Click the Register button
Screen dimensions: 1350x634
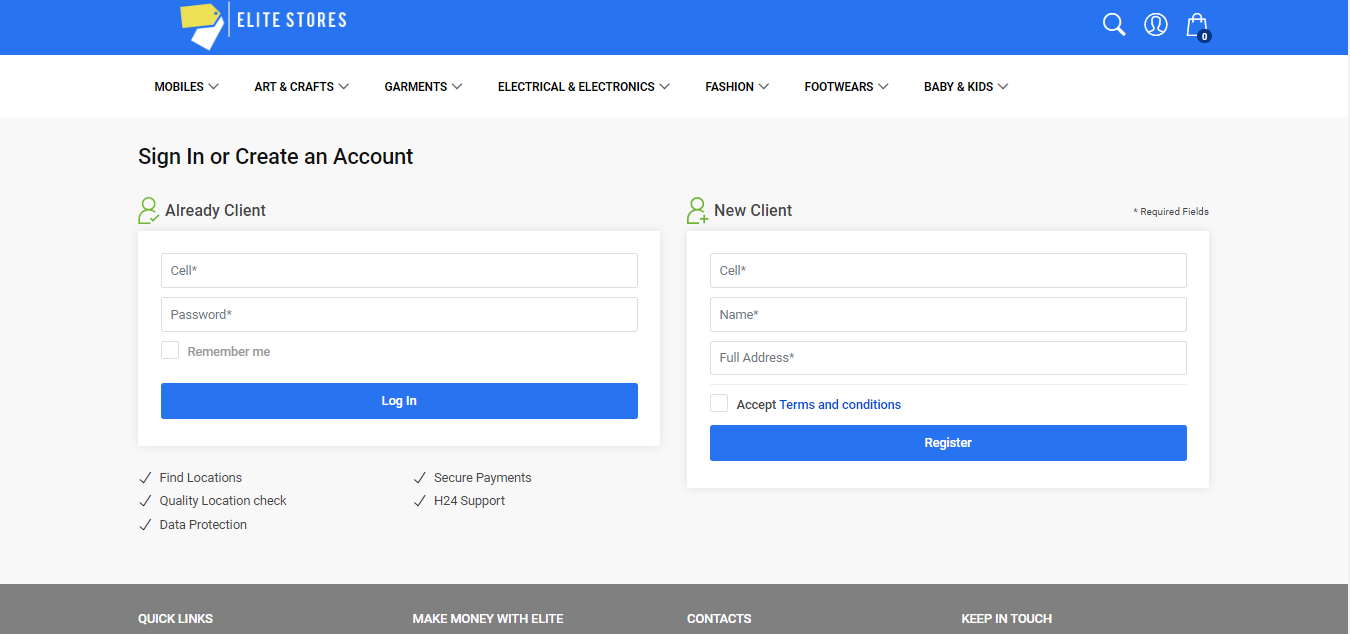(947, 443)
